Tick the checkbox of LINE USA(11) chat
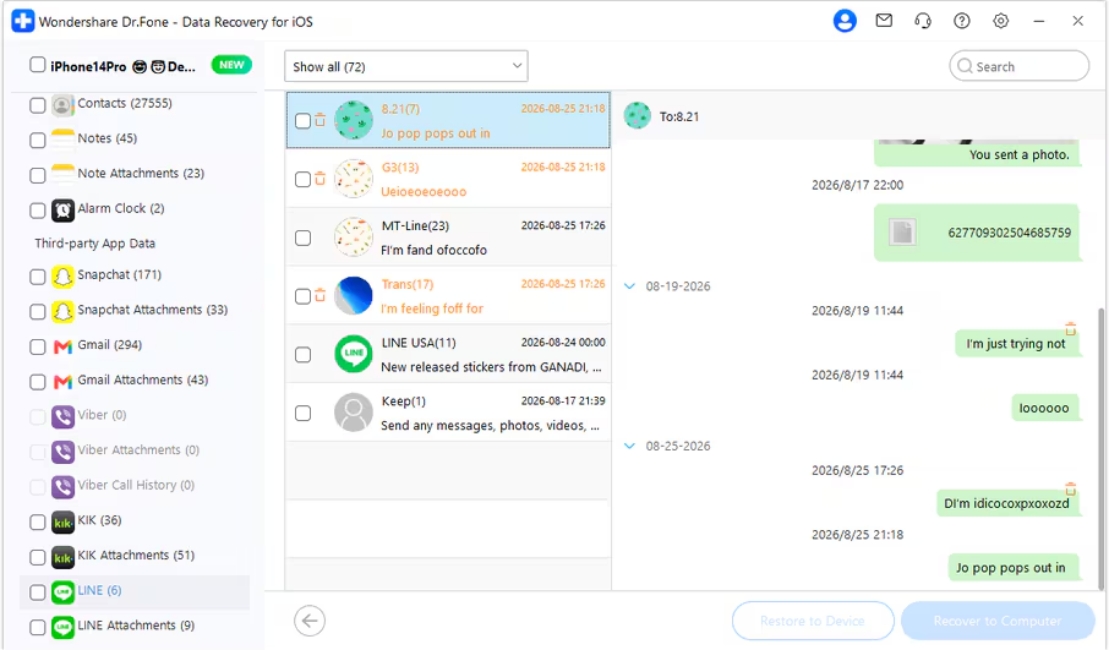 pos(303,354)
